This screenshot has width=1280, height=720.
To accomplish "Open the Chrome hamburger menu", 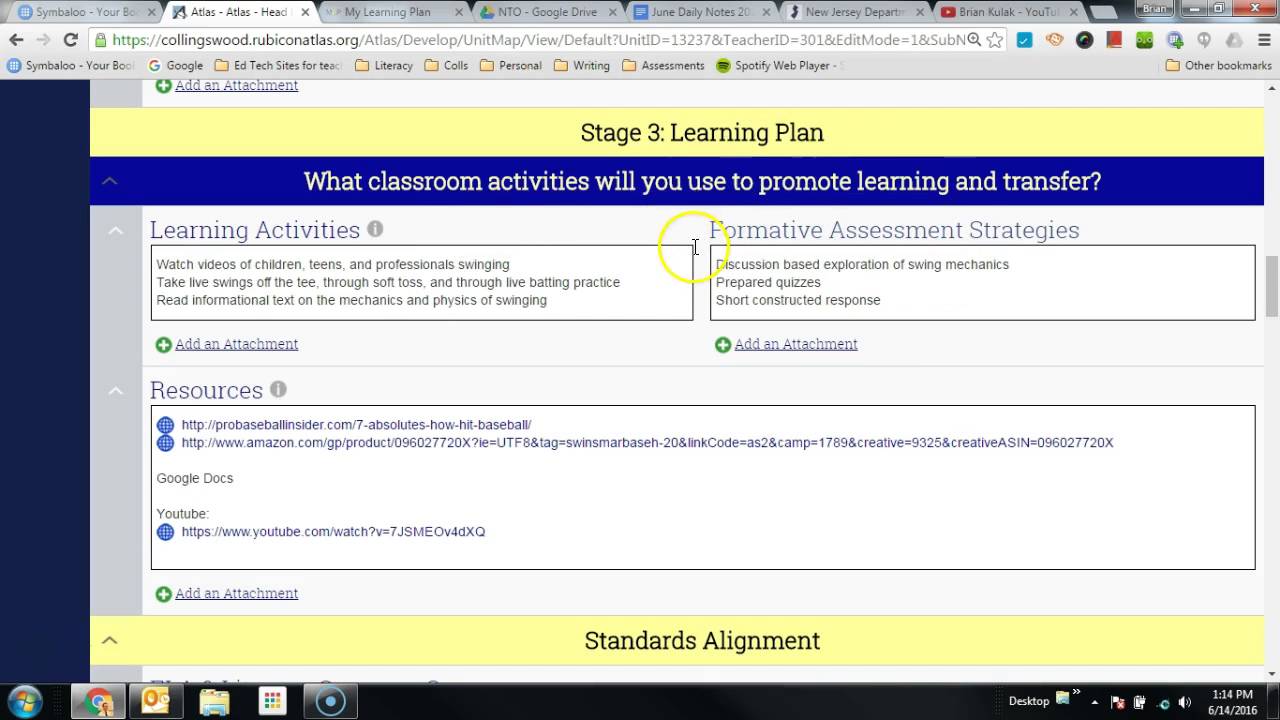I will 1262,40.
